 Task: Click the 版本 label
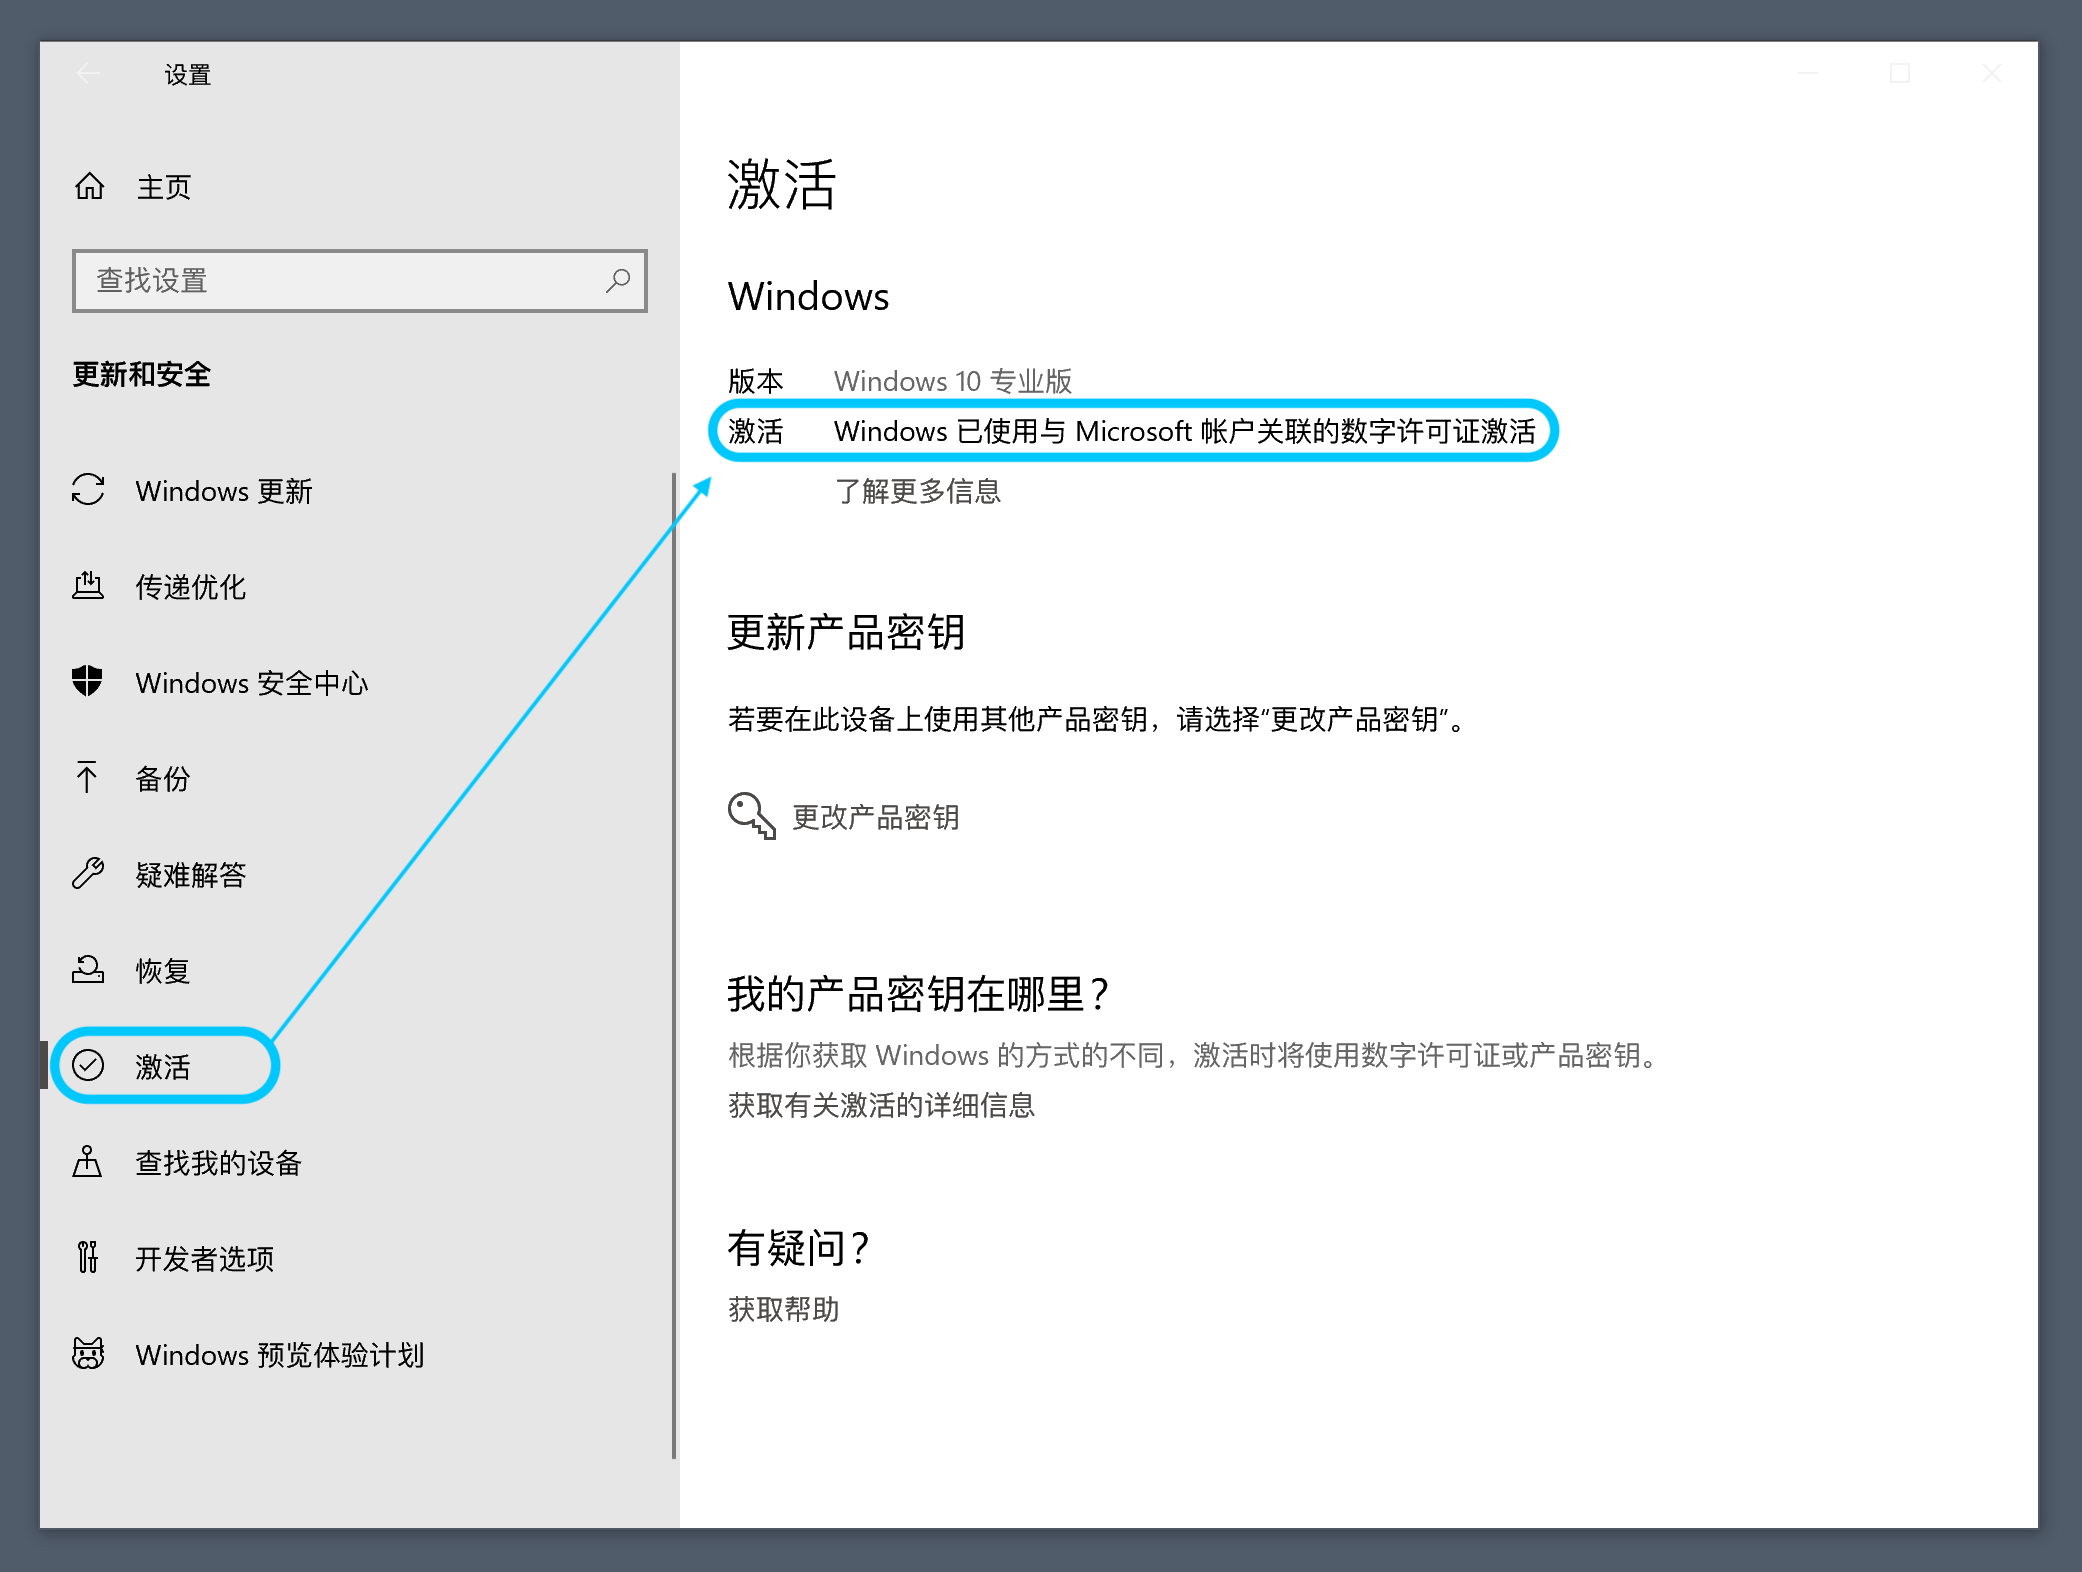[756, 381]
